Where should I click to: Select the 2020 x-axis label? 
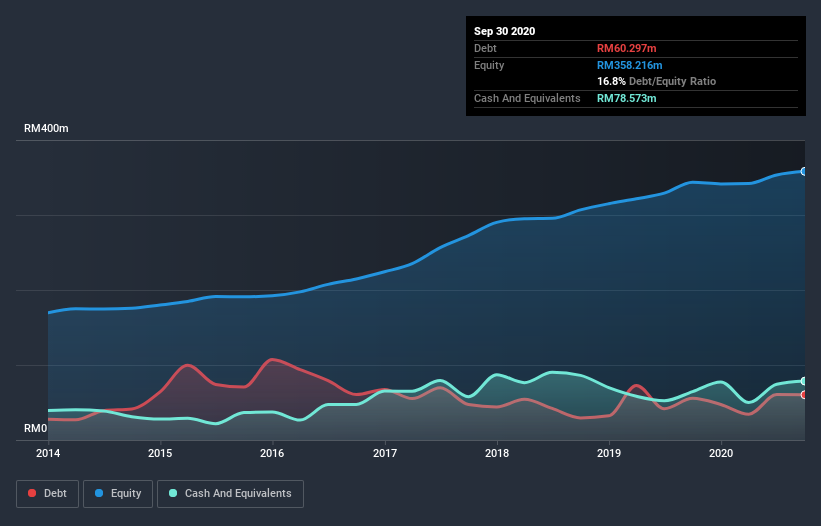pyautogui.click(x=721, y=453)
